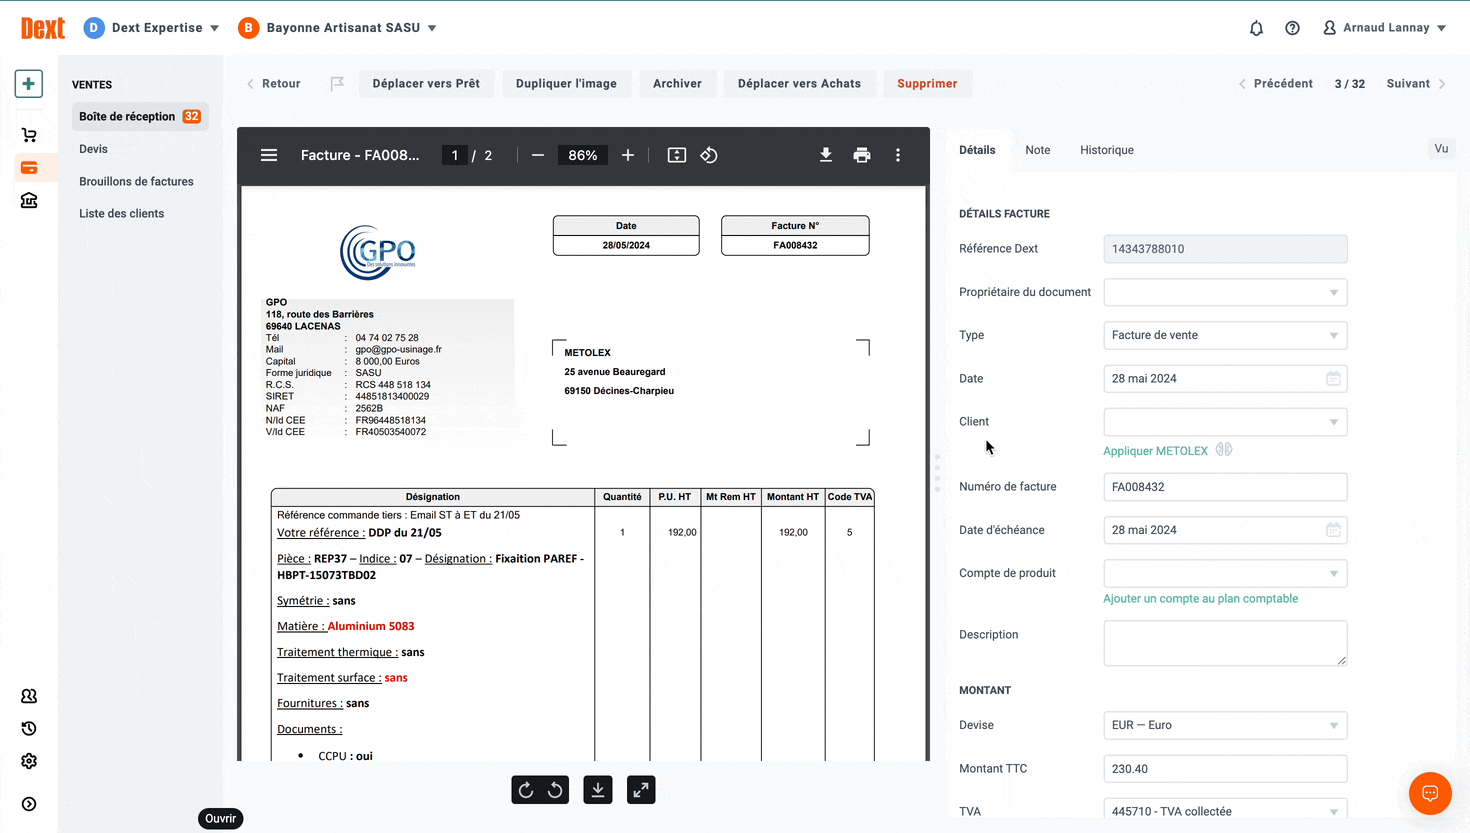Screen dimensions: 1470x833
Task: Click Appliquer METOLEX link
Action: click(1155, 451)
